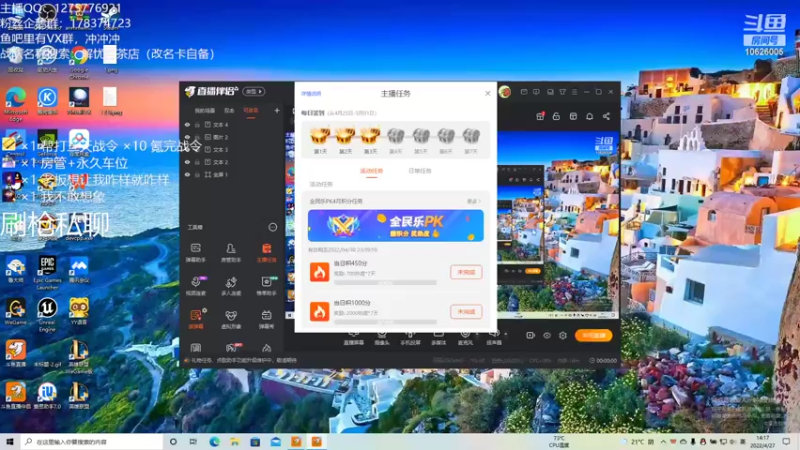The width and height of the screenshot is (800, 450).
Task: Switch to the 活动任务 tab
Action: click(x=371, y=171)
